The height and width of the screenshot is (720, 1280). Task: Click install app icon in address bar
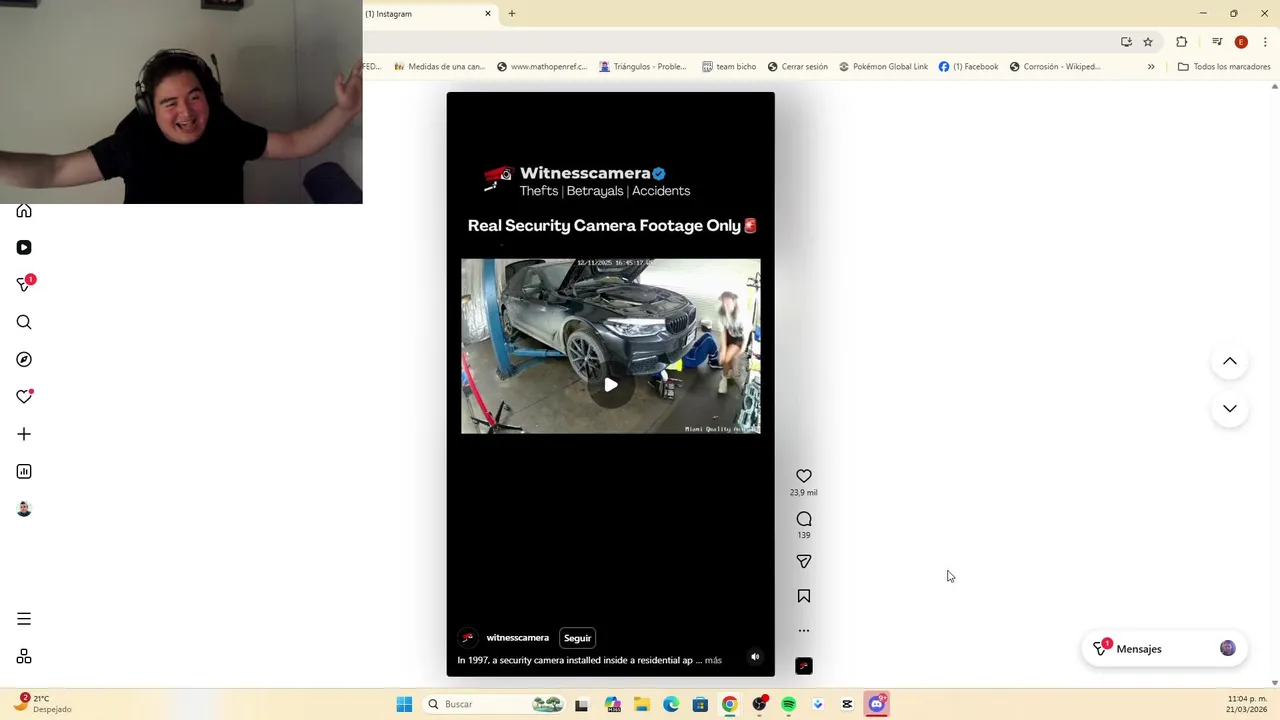(x=1126, y=42)
